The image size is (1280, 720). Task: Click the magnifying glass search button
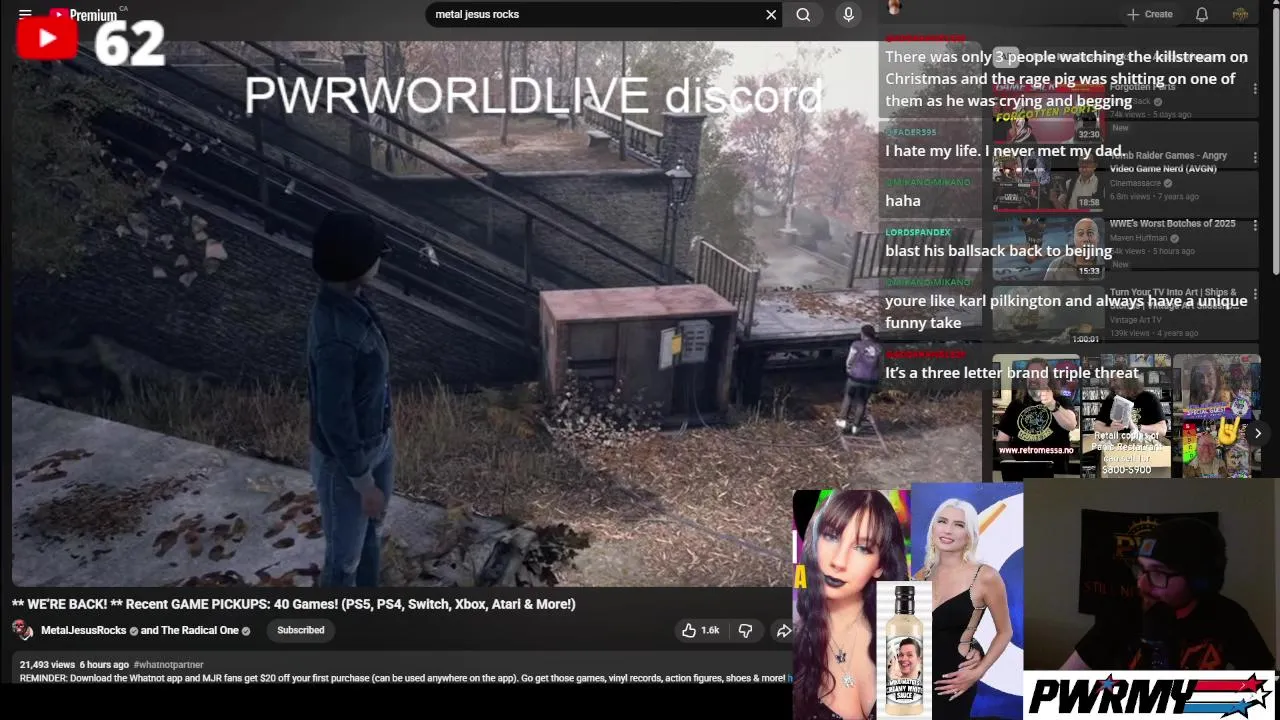coord(803,14)
